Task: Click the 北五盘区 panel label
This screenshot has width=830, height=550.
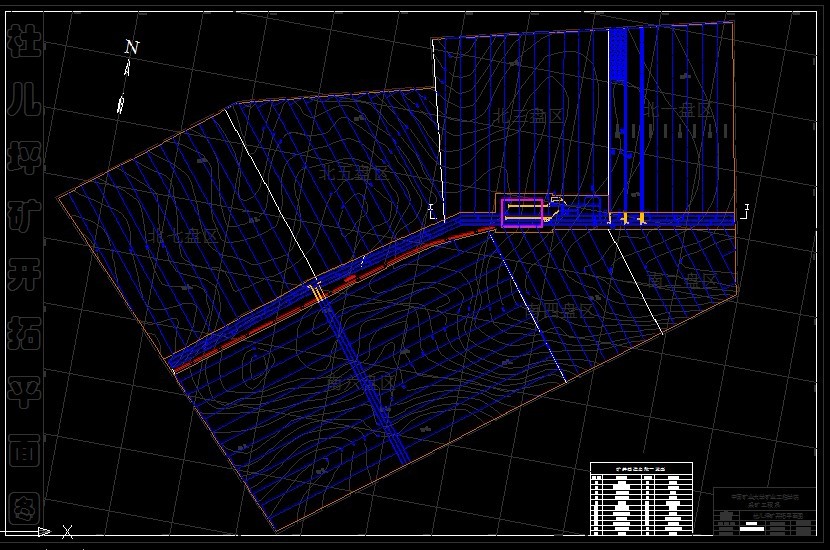Action: point(355,173)
